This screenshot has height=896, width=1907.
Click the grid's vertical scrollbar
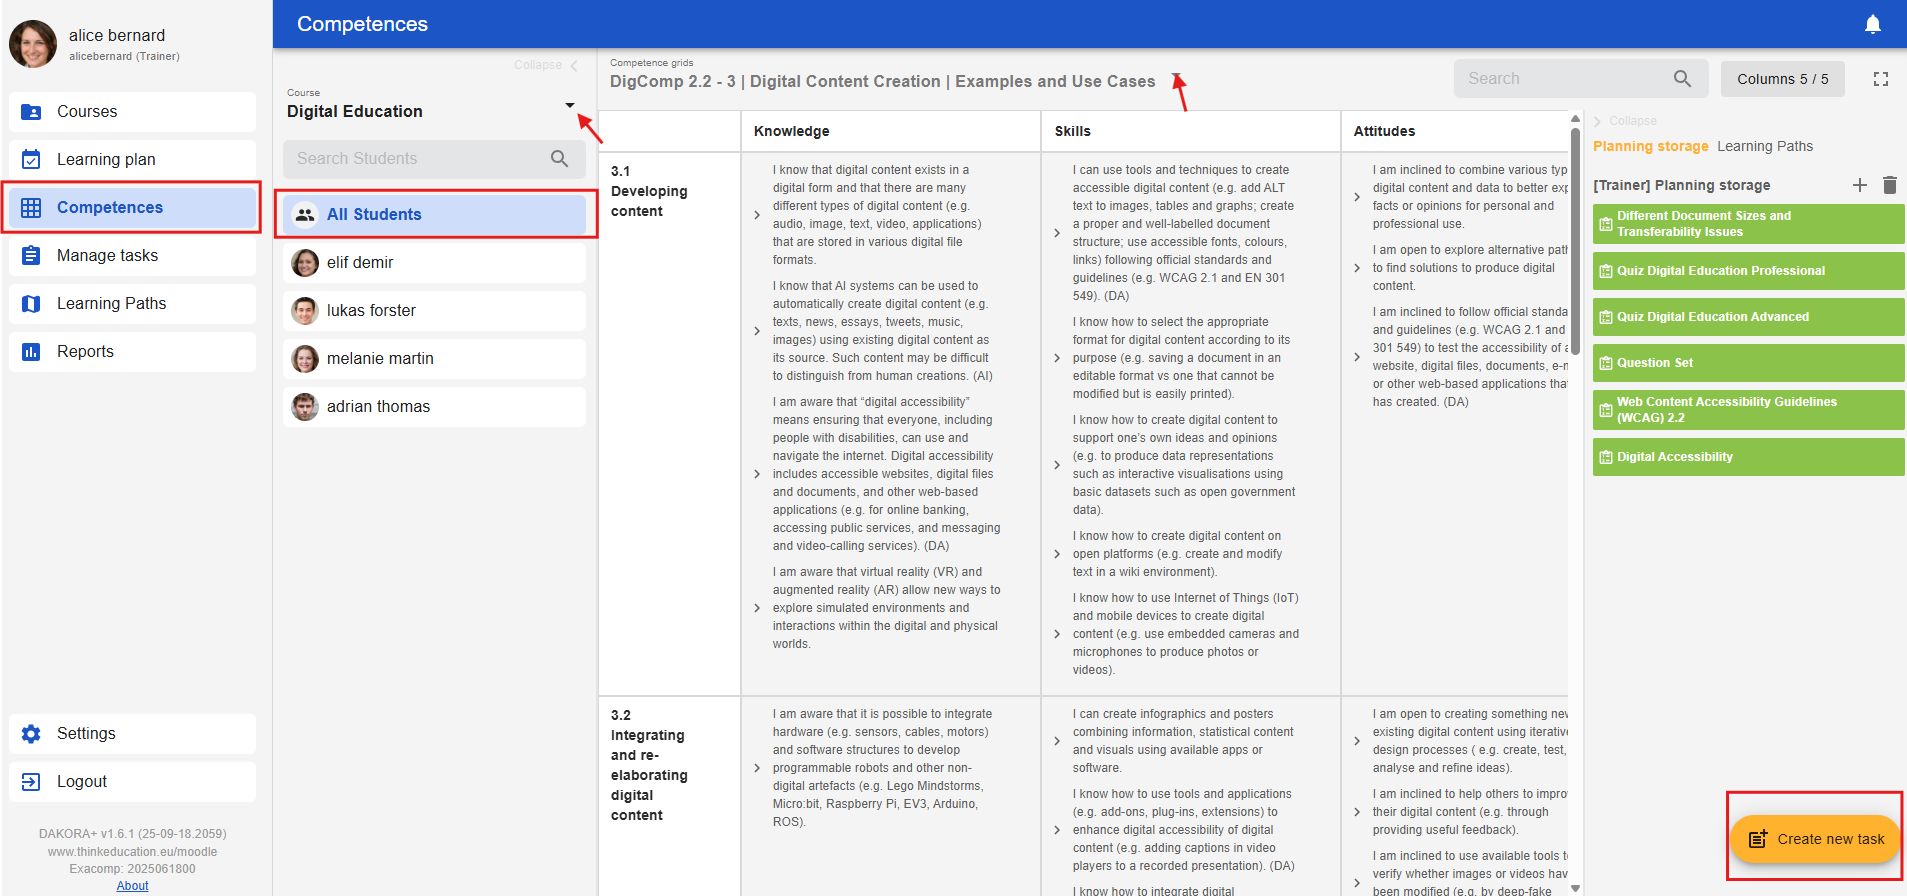pyautogui.click(x=1575, y=240)
